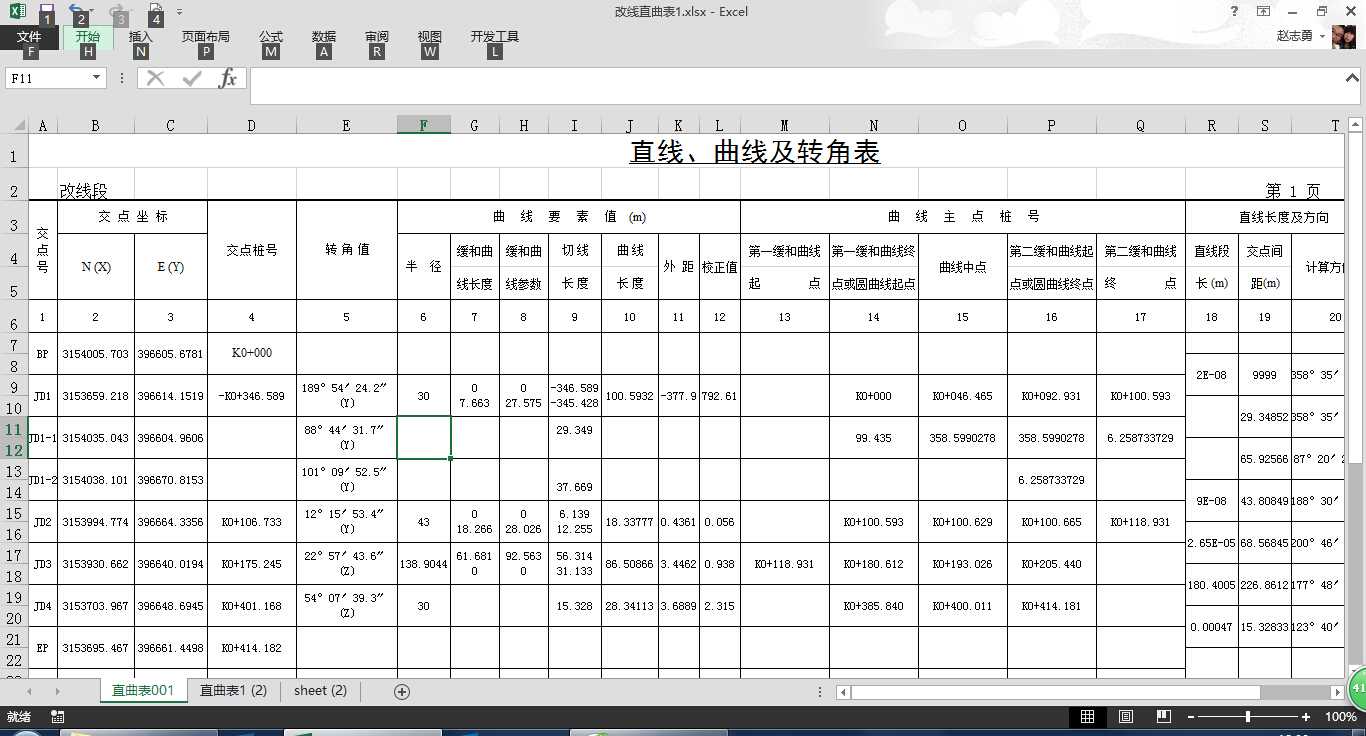Add a new sheet with the plus icon
This screenshot has width=1366, height=736.
point(402,691)
